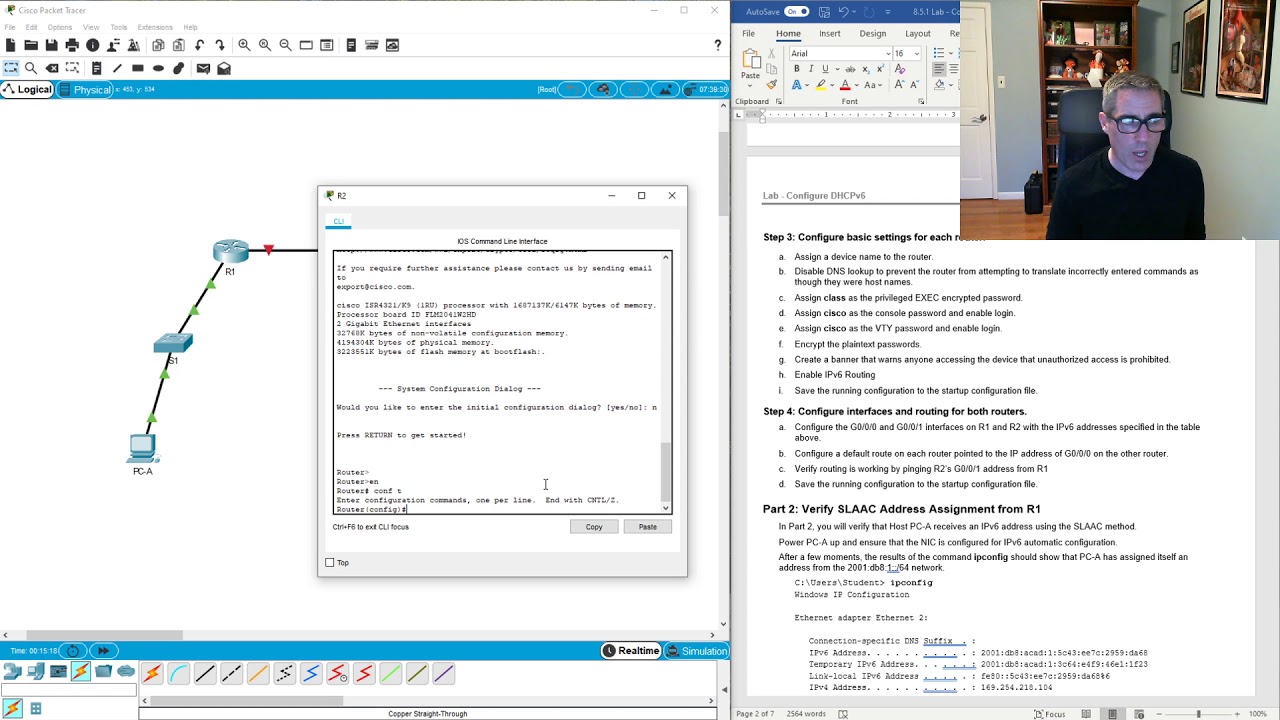
Task: Click in the R2 CLI terminal area
Action: tap(497, 381)
